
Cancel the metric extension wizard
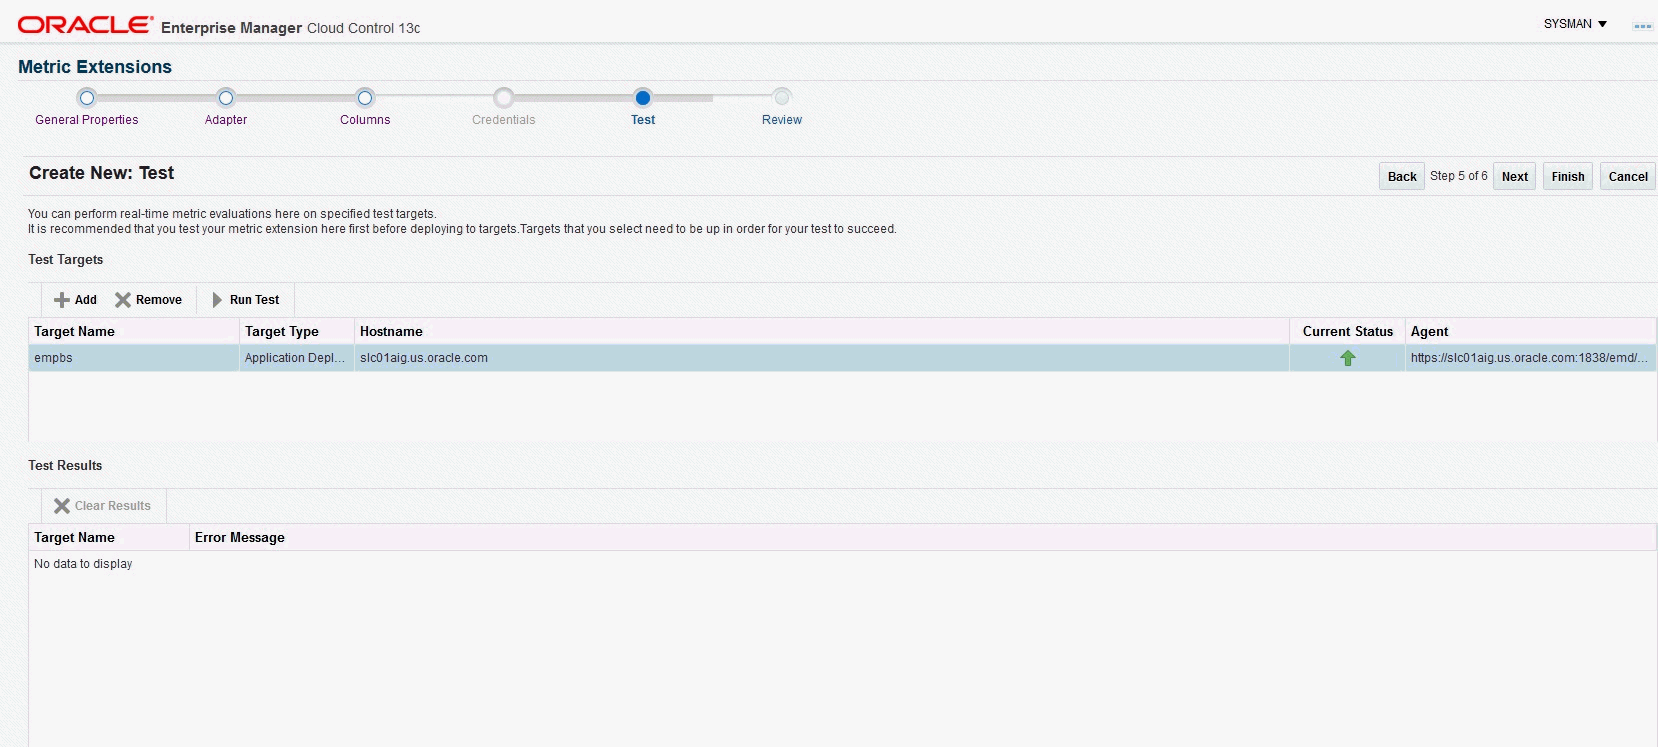pyautogui.click(x=1628, y=176)
